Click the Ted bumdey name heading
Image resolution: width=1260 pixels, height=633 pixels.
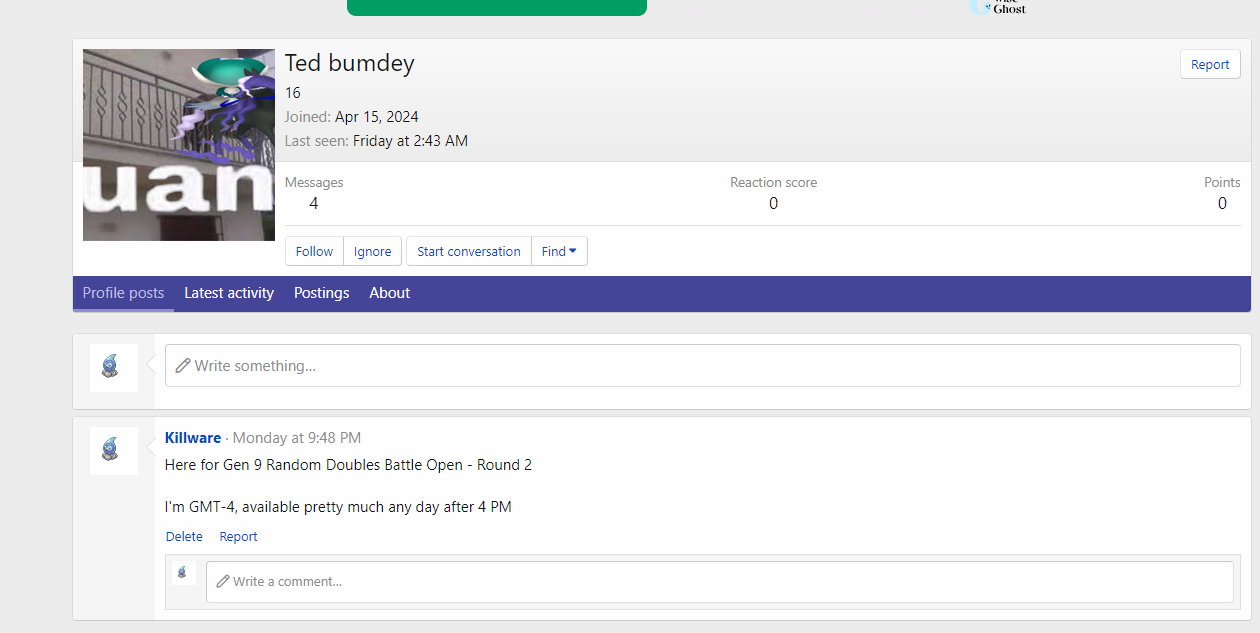[350, 63]
